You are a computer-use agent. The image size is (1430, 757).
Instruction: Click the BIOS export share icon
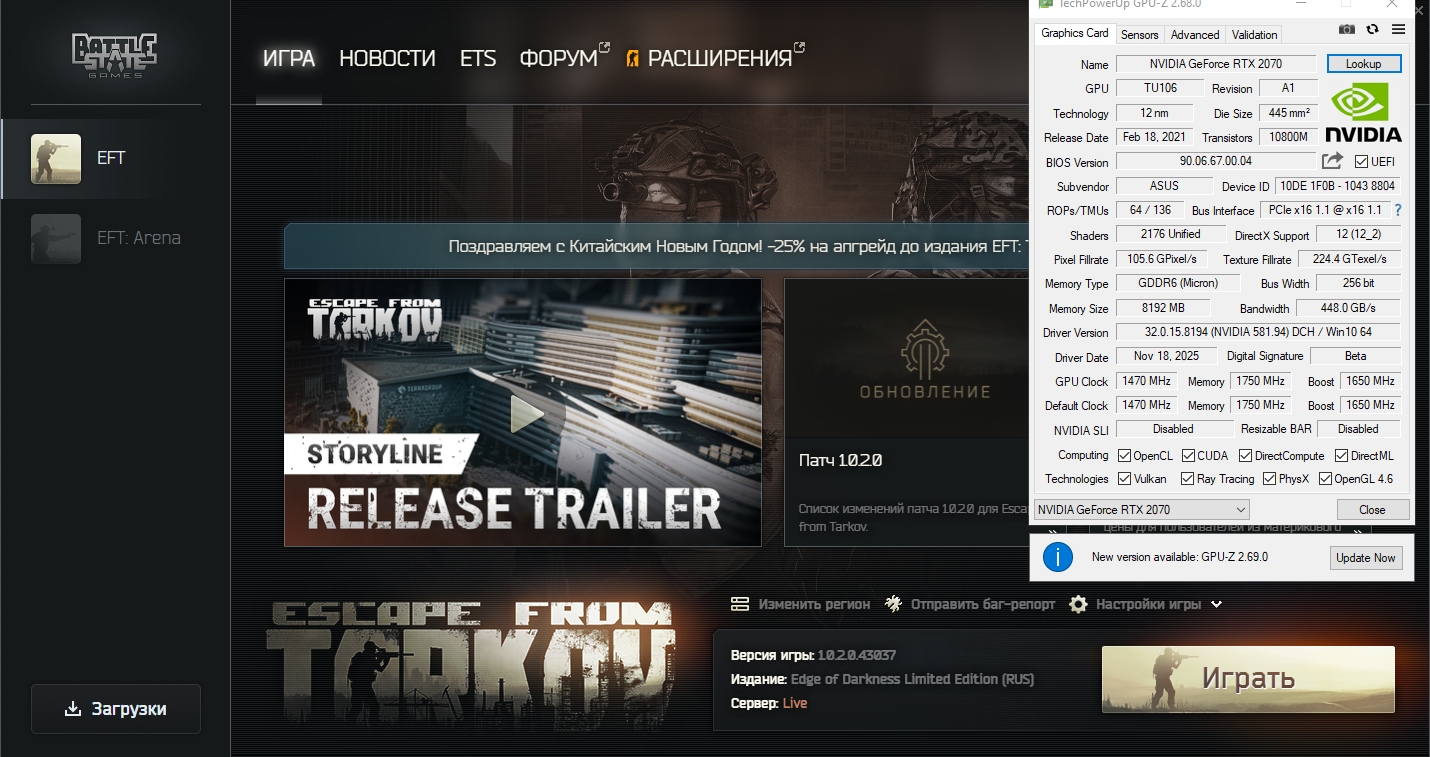click(x=1332, y=161)
